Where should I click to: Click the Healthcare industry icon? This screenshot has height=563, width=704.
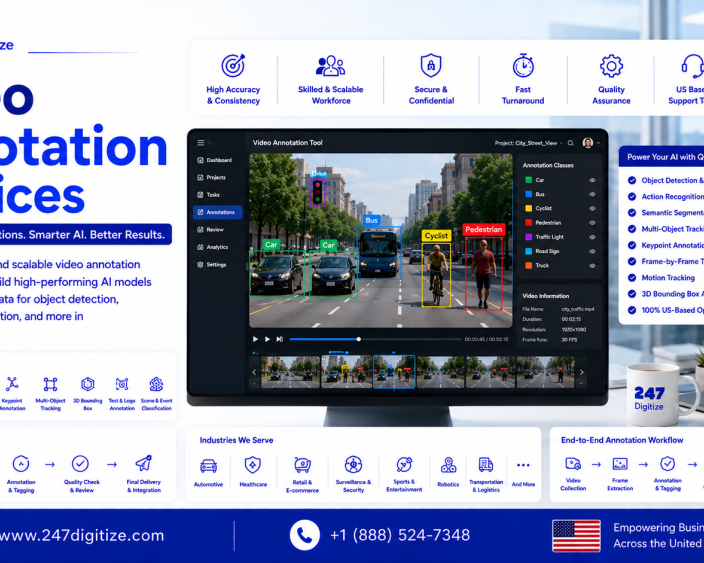(x=253, y=465)
